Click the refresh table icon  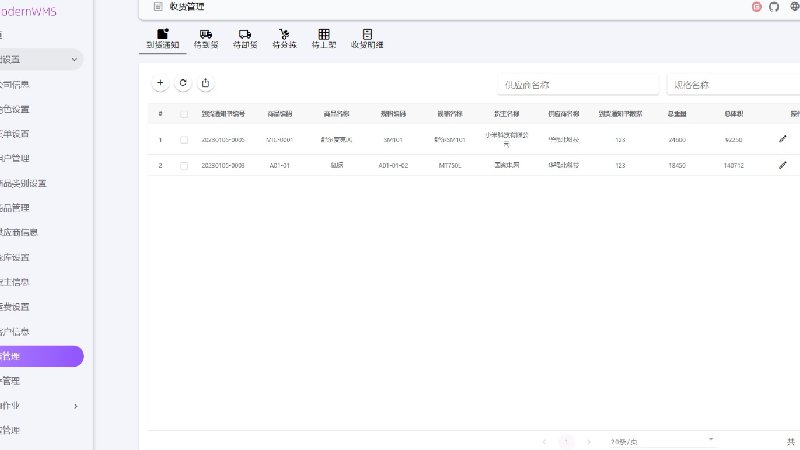point(183,83)
